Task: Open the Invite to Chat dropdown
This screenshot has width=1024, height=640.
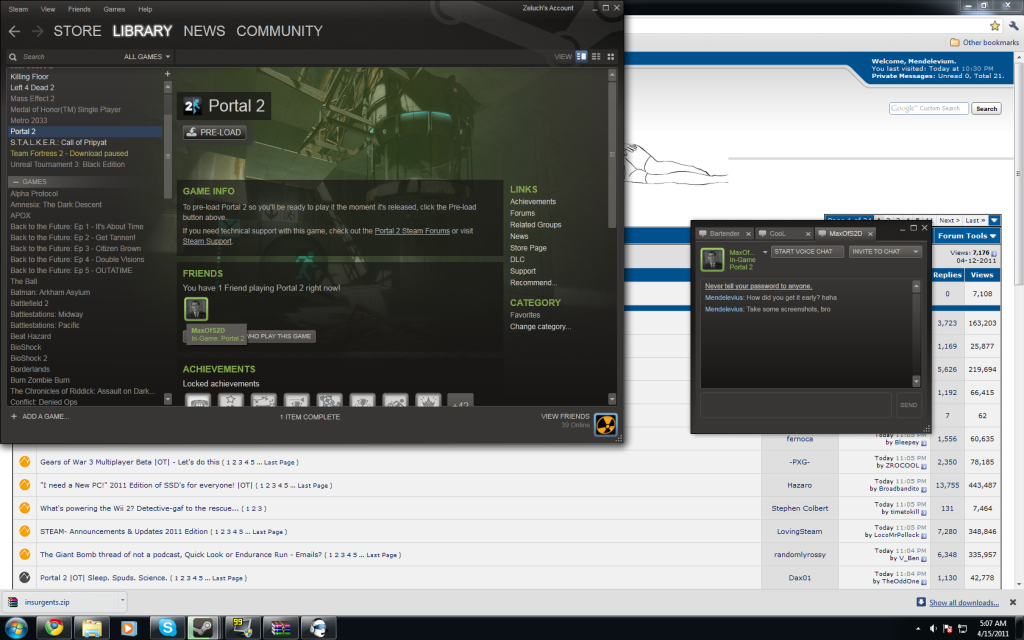Action: click(885, 251)
